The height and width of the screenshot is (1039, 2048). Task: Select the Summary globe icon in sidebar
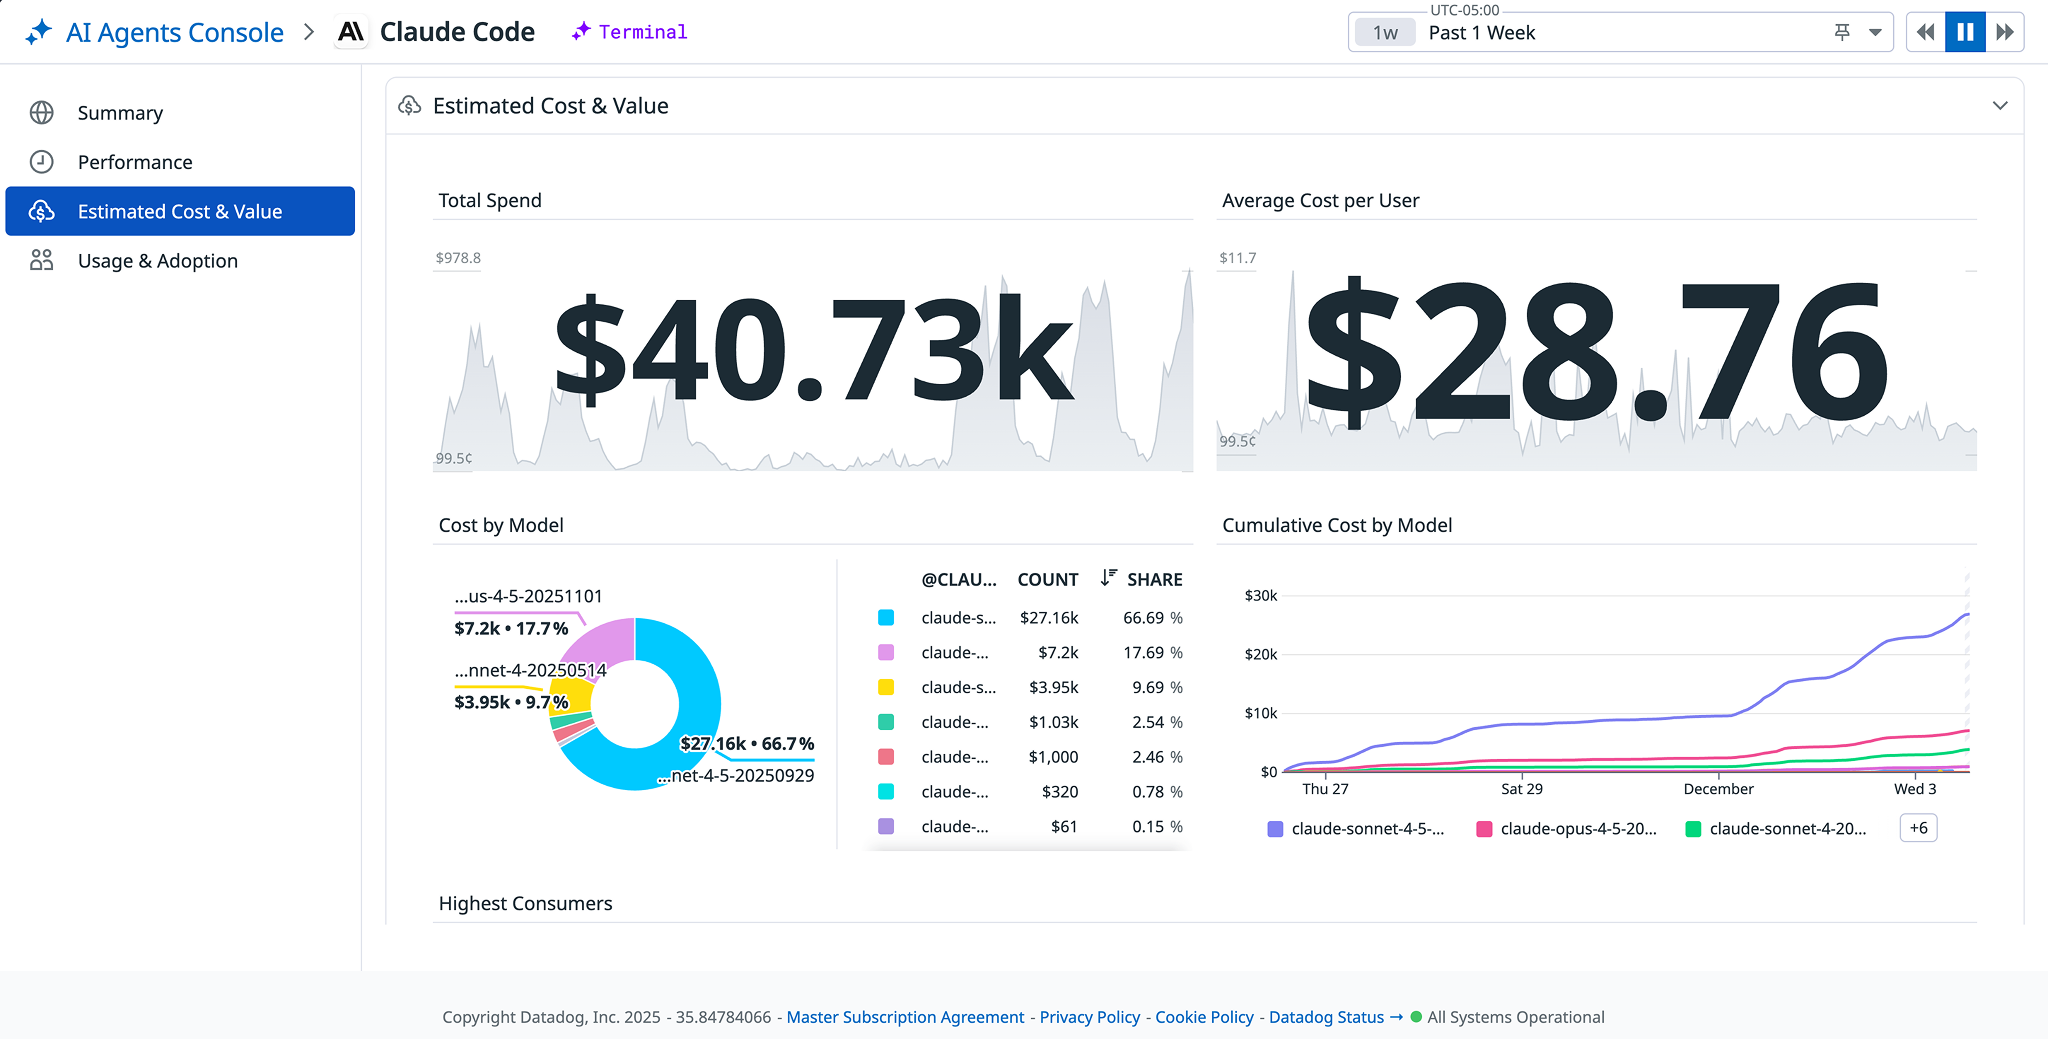(x=41, y=112)
